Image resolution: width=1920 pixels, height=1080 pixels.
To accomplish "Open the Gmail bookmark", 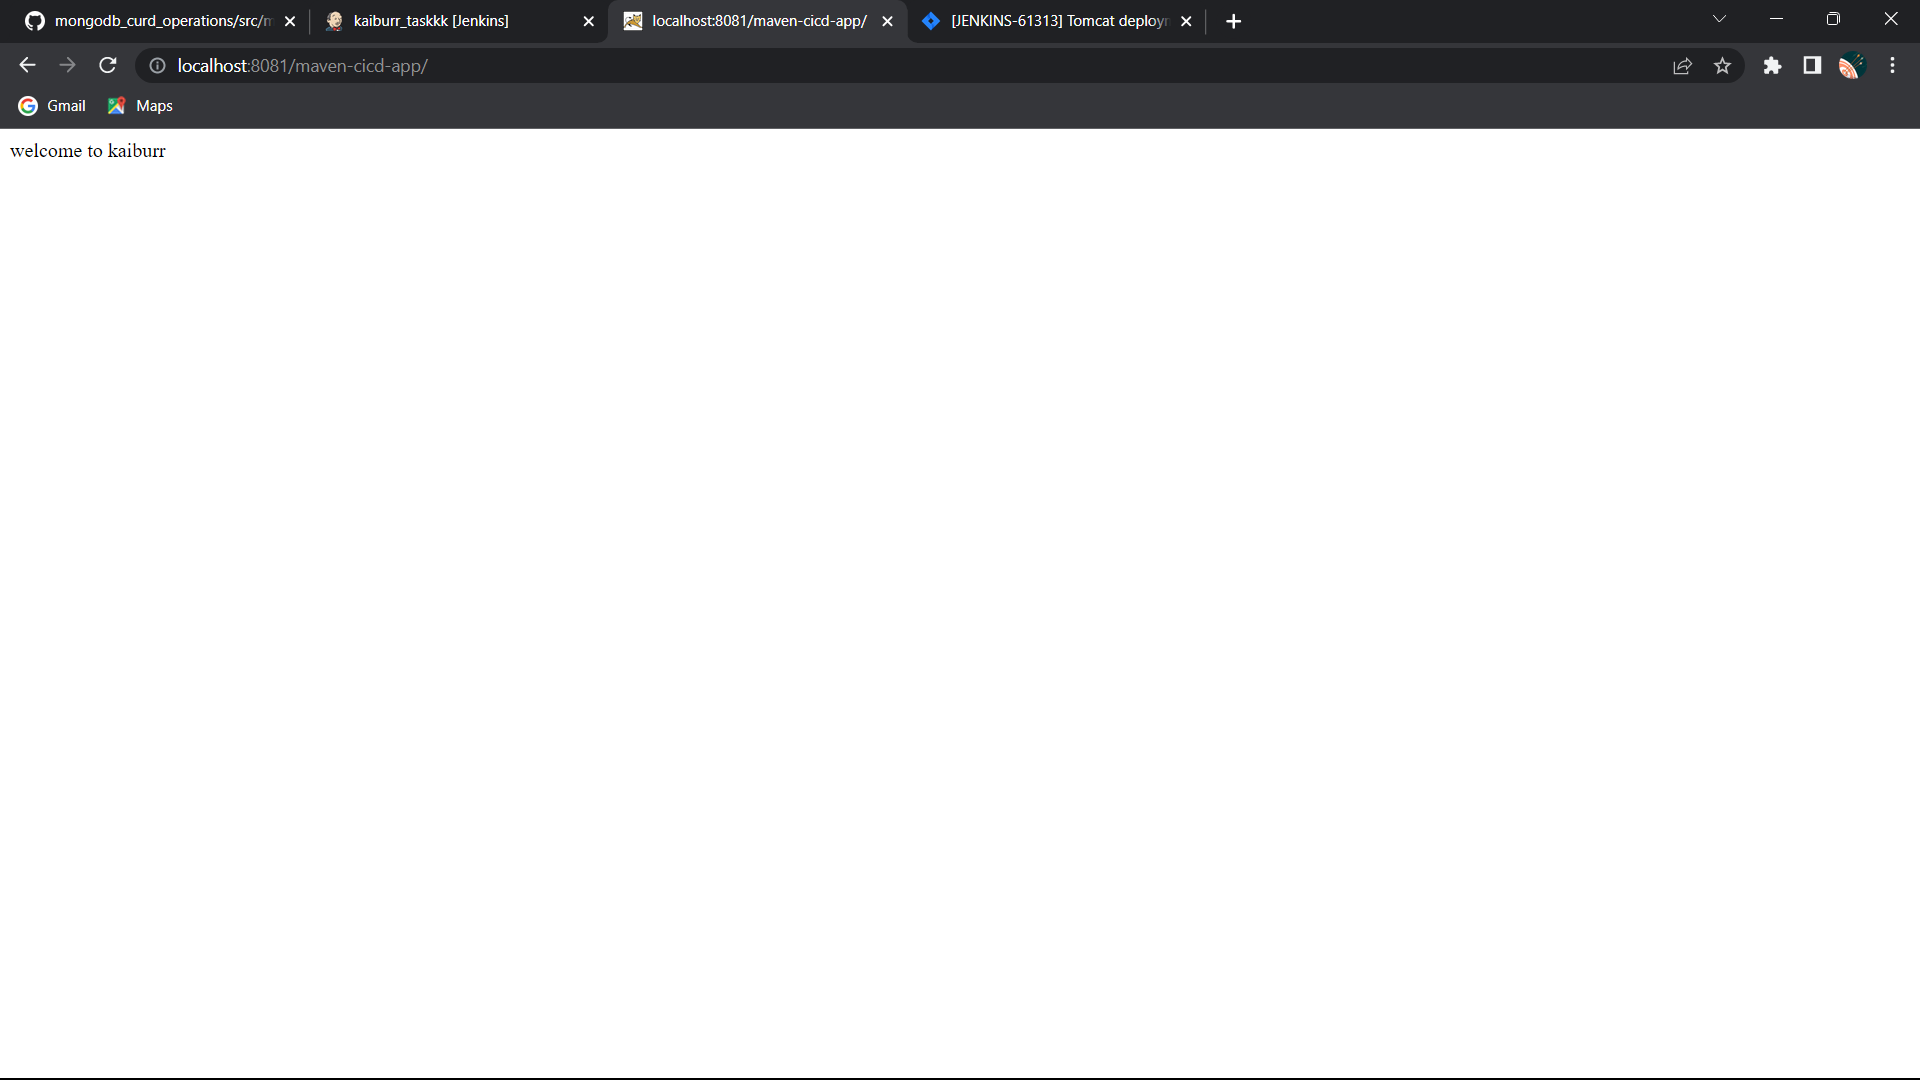I will [53, 106].
